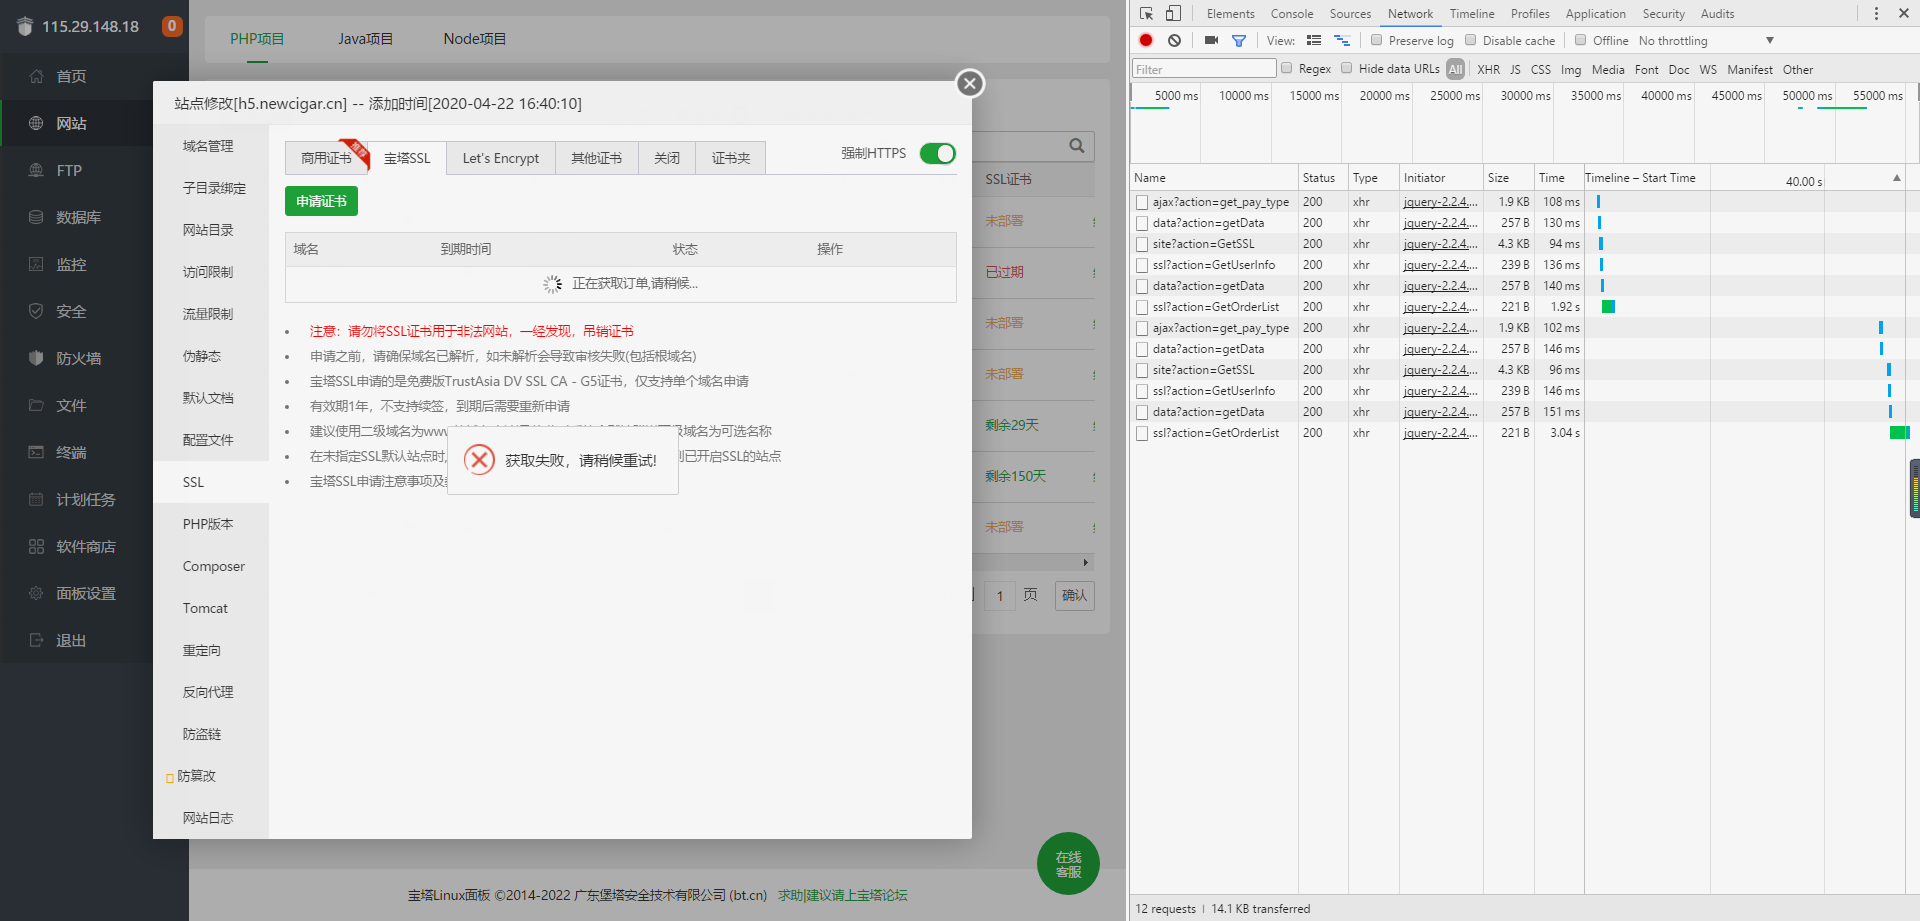Tick the Offline checkbox

point(1581,40)
